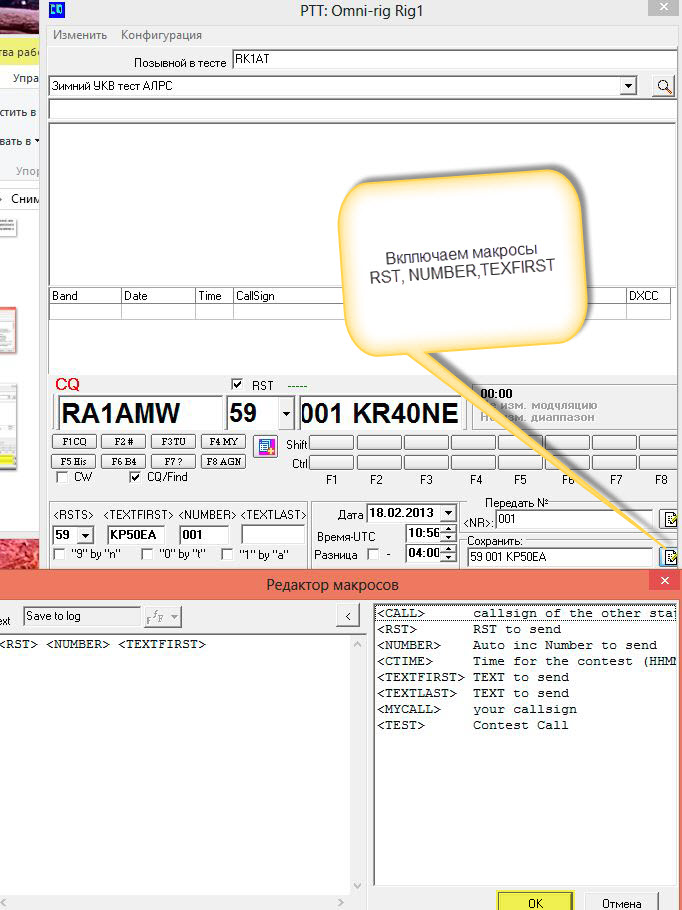This screenshot has width=682, height=910.
Task: Open the Конфигурация menu
Action: tap(161, 35)
